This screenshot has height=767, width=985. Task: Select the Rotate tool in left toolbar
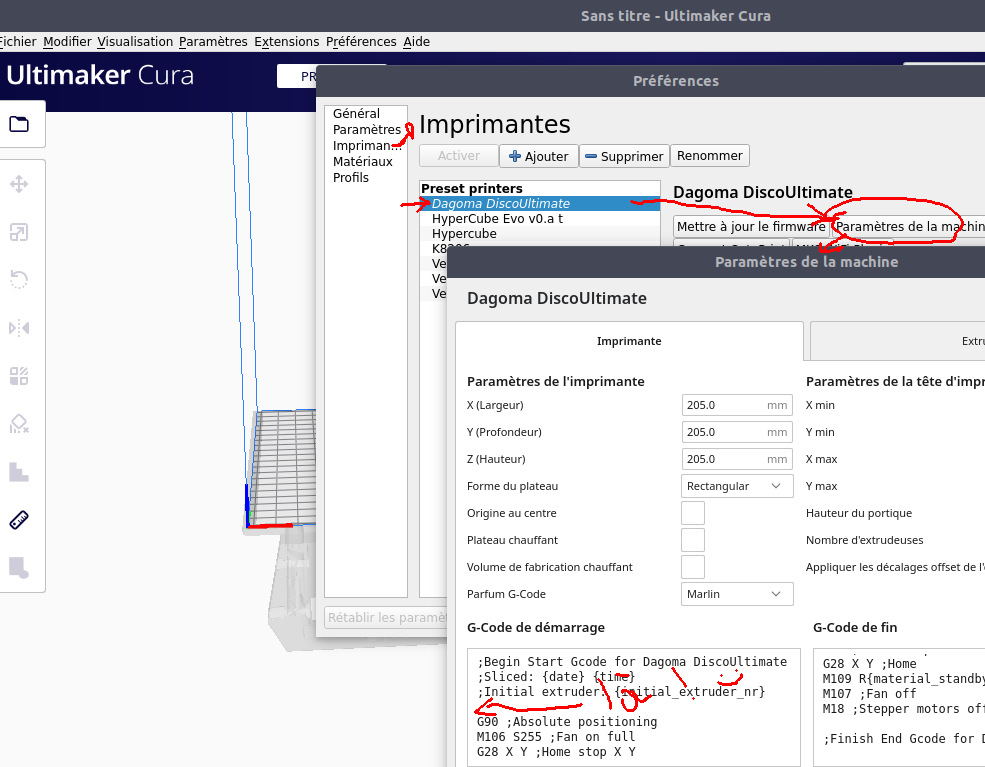pos(19,280)
